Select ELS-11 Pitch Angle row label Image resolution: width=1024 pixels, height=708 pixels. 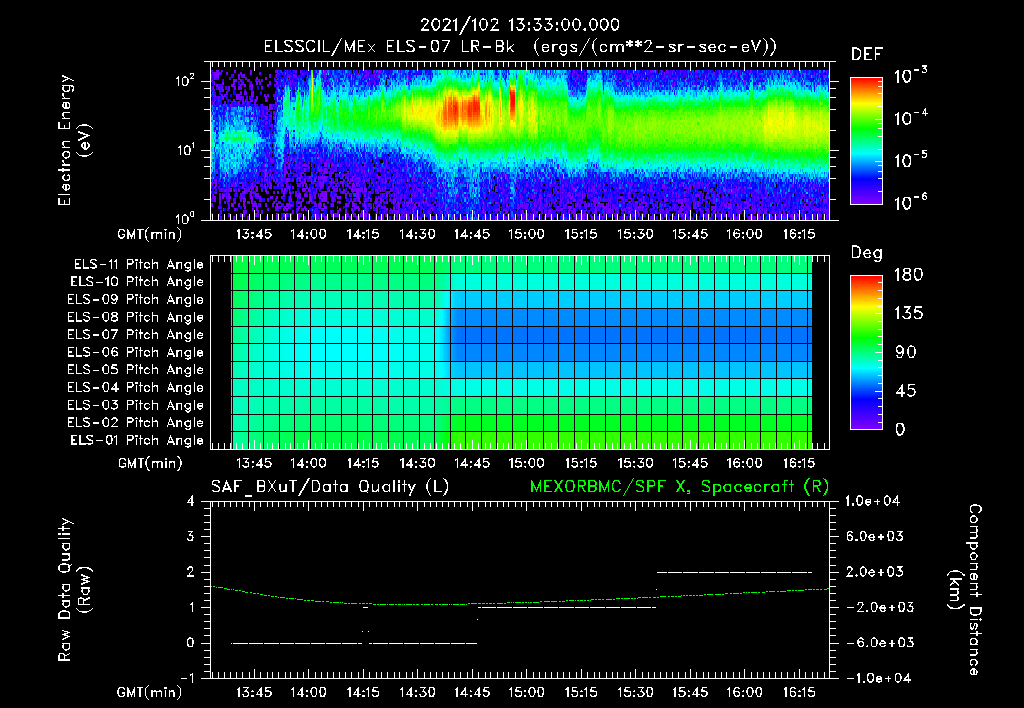[138, 265]
